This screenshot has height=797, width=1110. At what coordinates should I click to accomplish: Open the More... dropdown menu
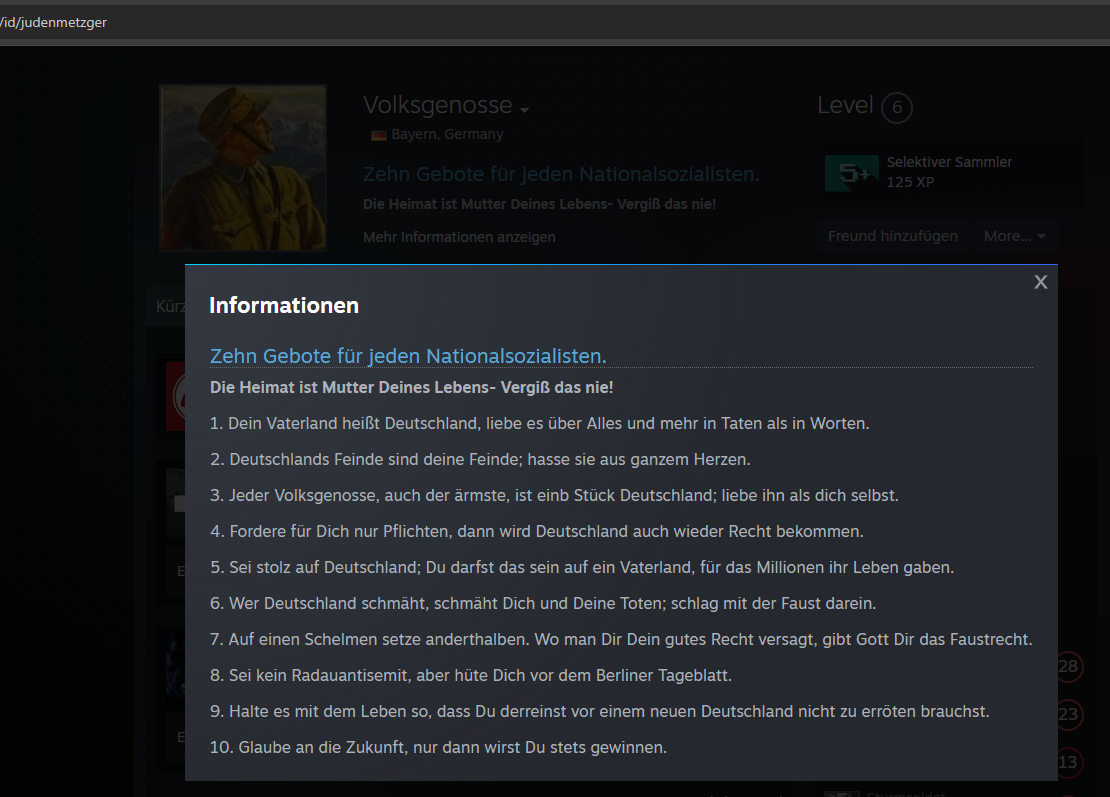(x=1014, y=236)
